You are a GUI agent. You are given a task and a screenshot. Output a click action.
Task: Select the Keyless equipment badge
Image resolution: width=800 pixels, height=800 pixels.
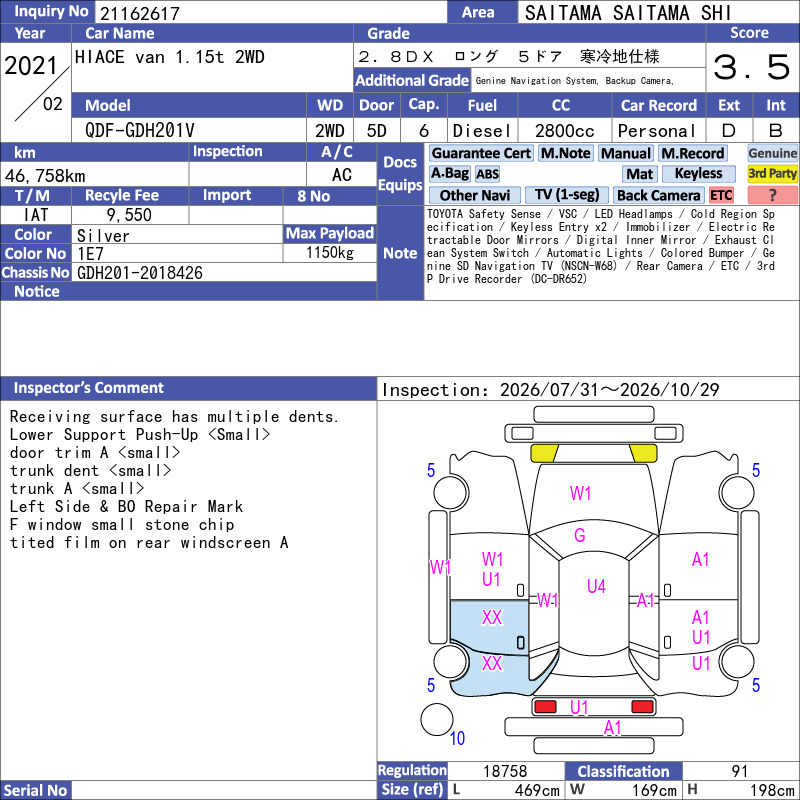[x=698, y=174]
